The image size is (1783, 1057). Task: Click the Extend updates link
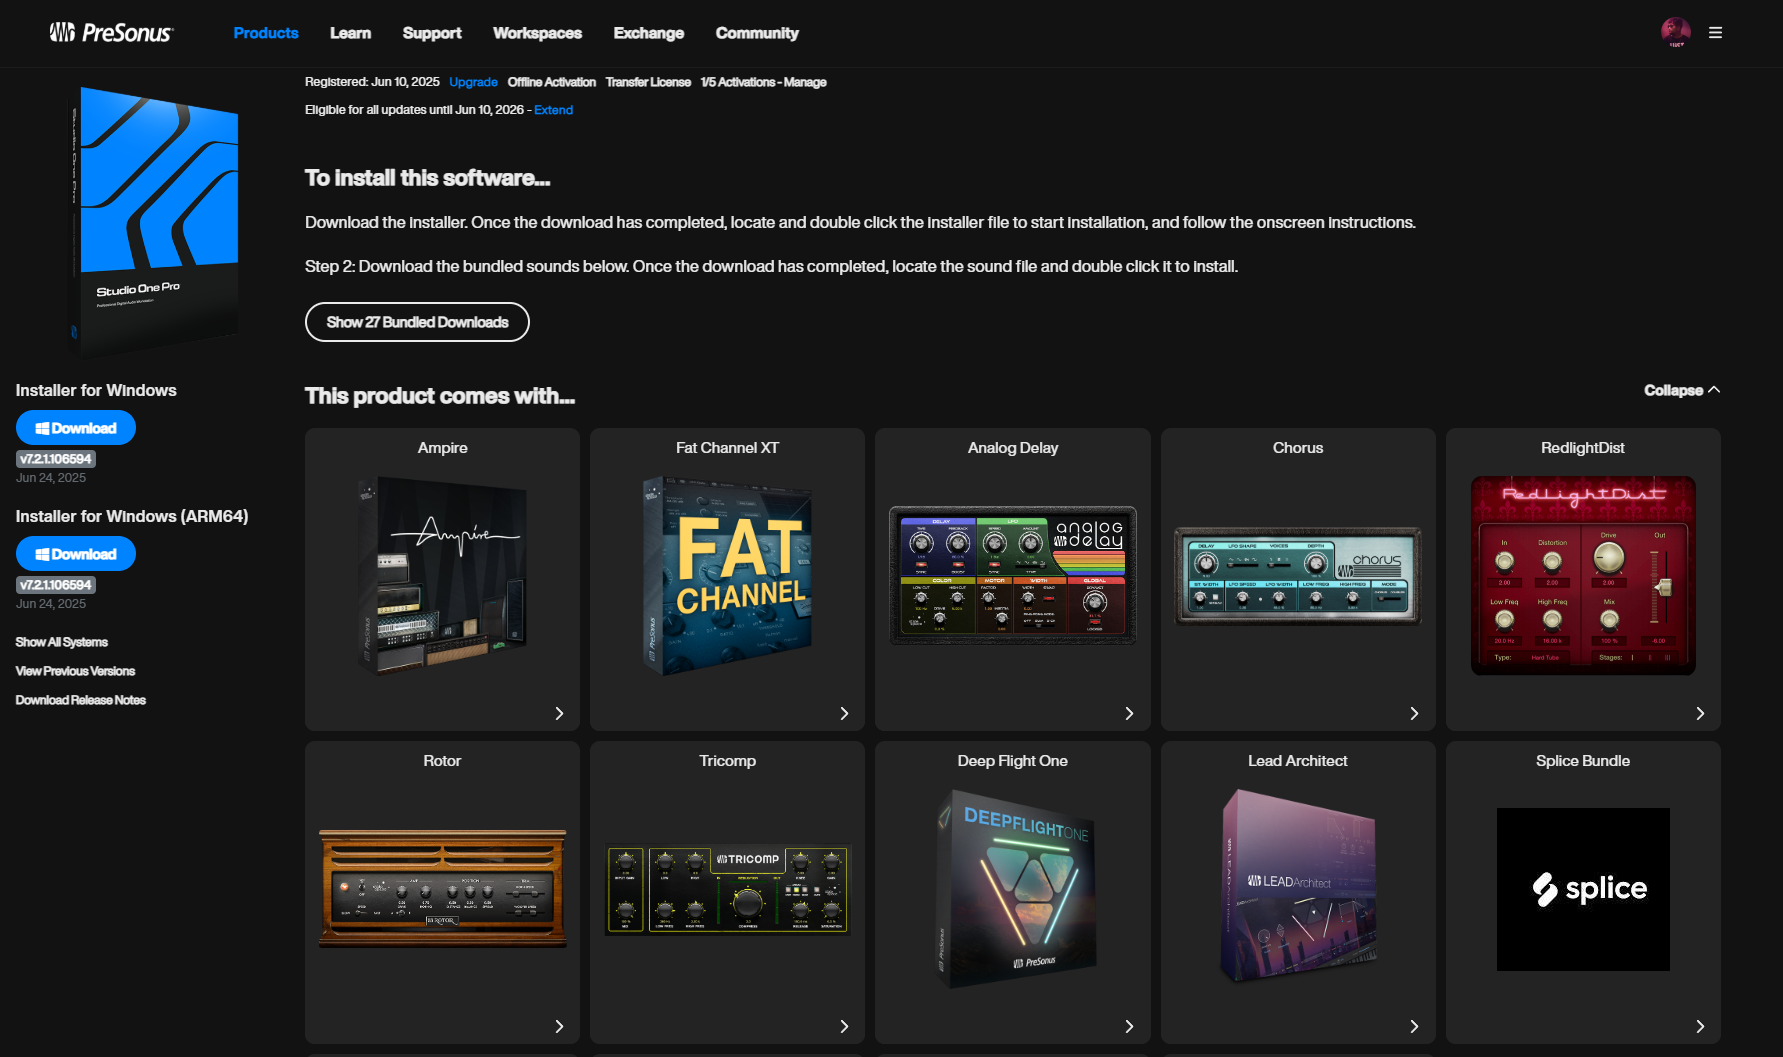pos(553,110)
